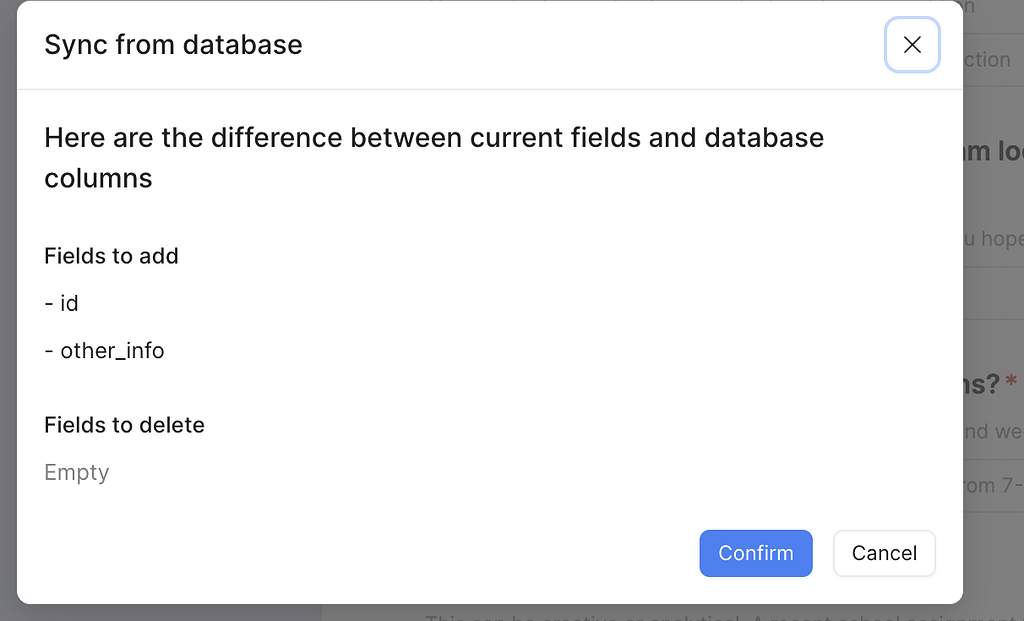This screenshot has height=621, width=1024.
Task: Click the 'Sync from database' dialog title
Action: (173, 44)
